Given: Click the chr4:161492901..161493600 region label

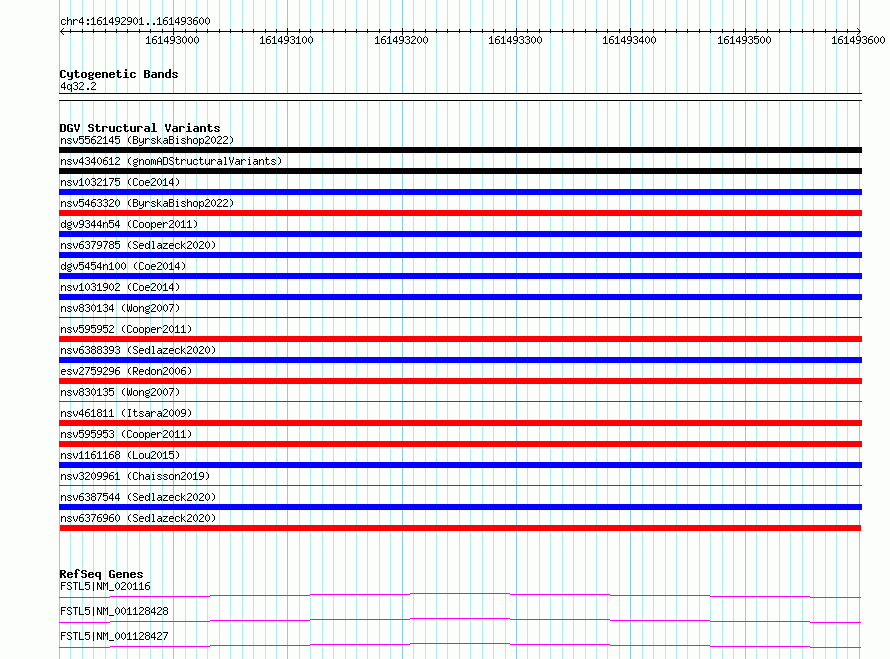Looking at the screenshot, I should [135, 21].
